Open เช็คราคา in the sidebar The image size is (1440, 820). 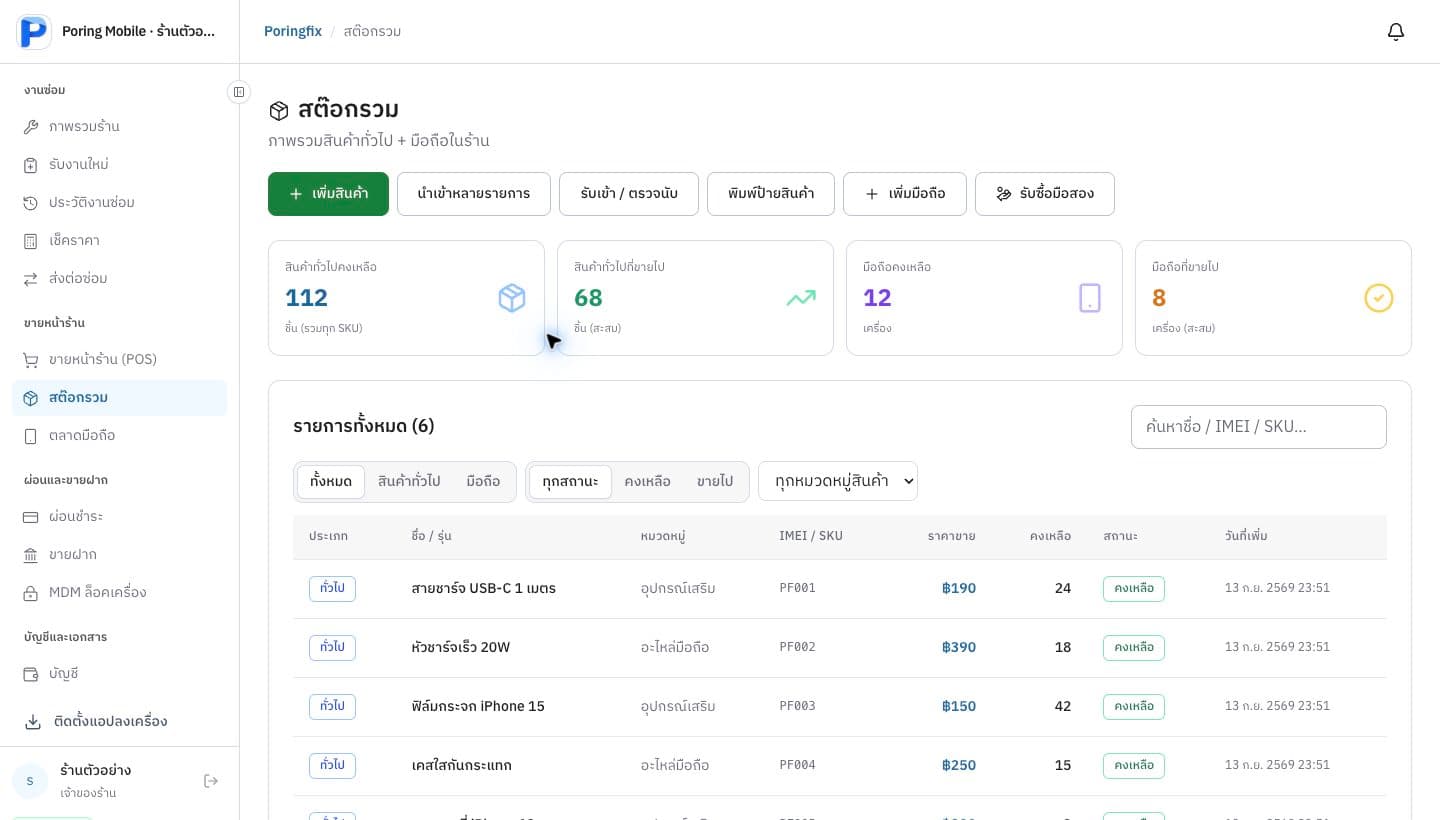point(120,241)
